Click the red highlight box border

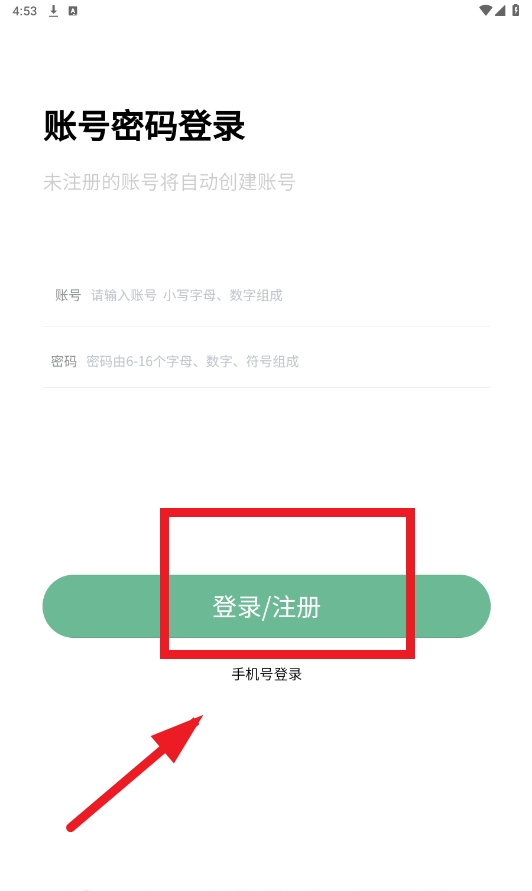click(288, 513)
